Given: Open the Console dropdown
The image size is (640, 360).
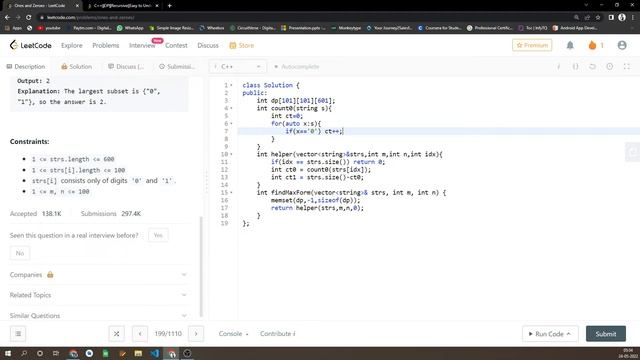Looking at the screenshot, I should [233, 333].
